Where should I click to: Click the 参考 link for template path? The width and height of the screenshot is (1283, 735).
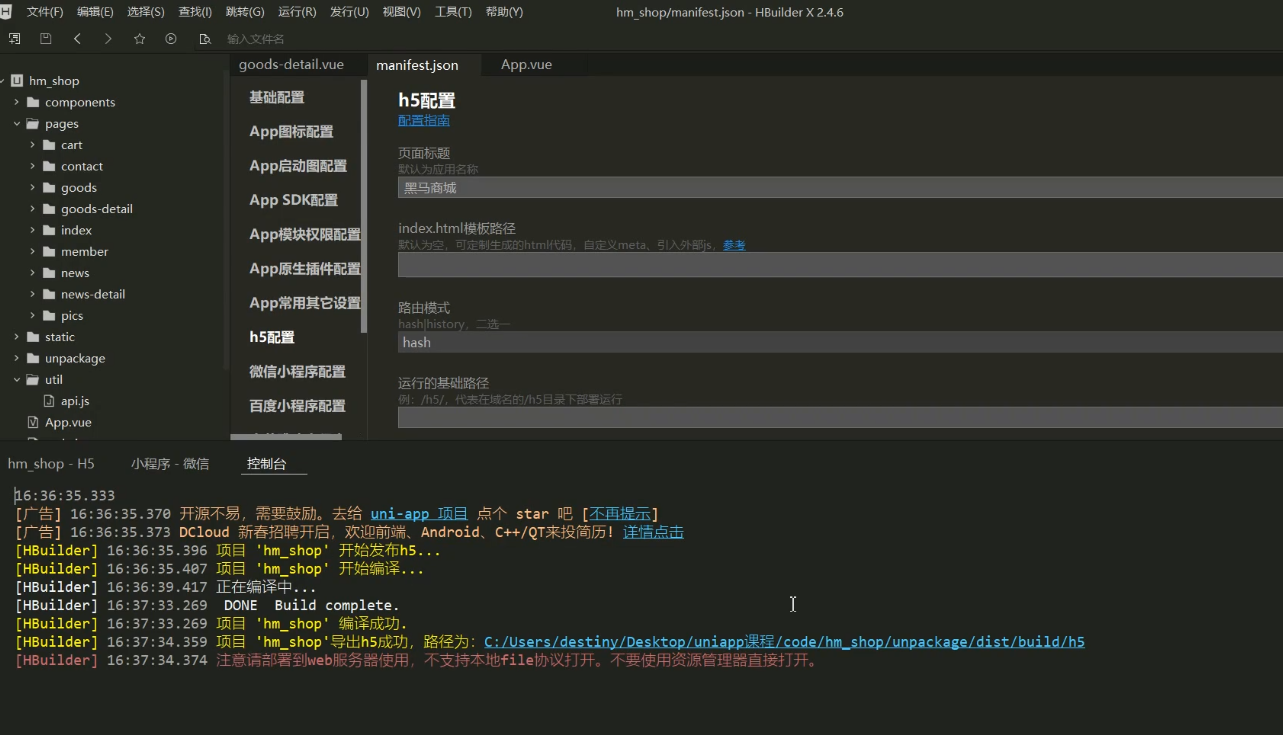734,245
